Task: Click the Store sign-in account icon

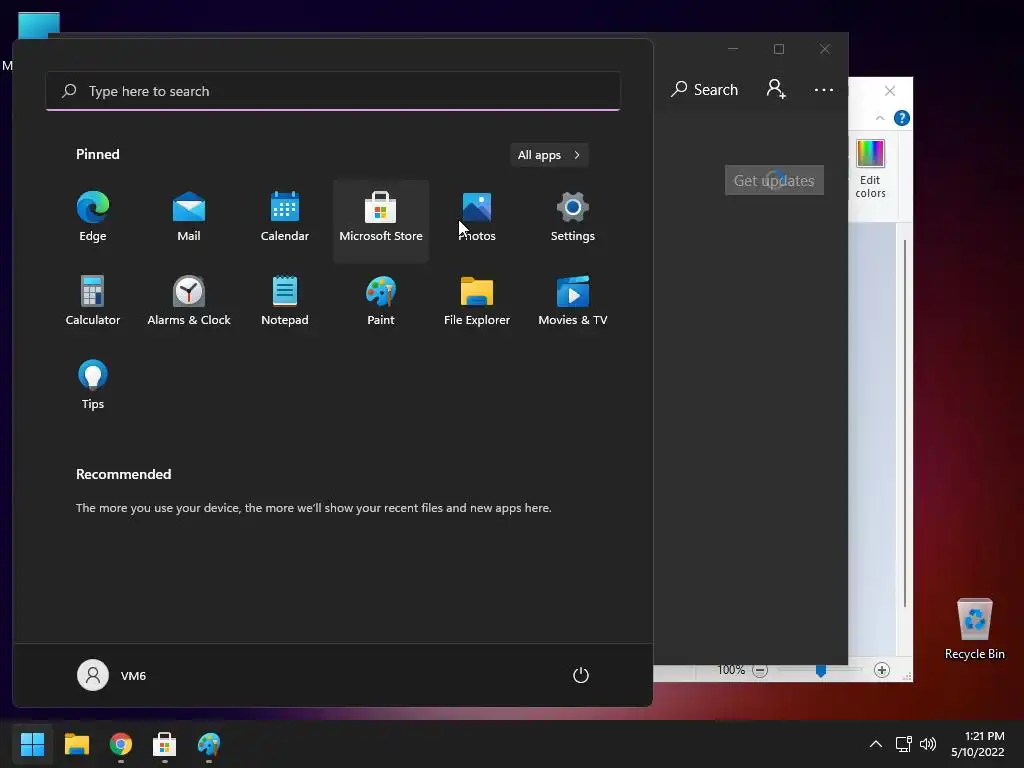Action: tap(776, 89)
